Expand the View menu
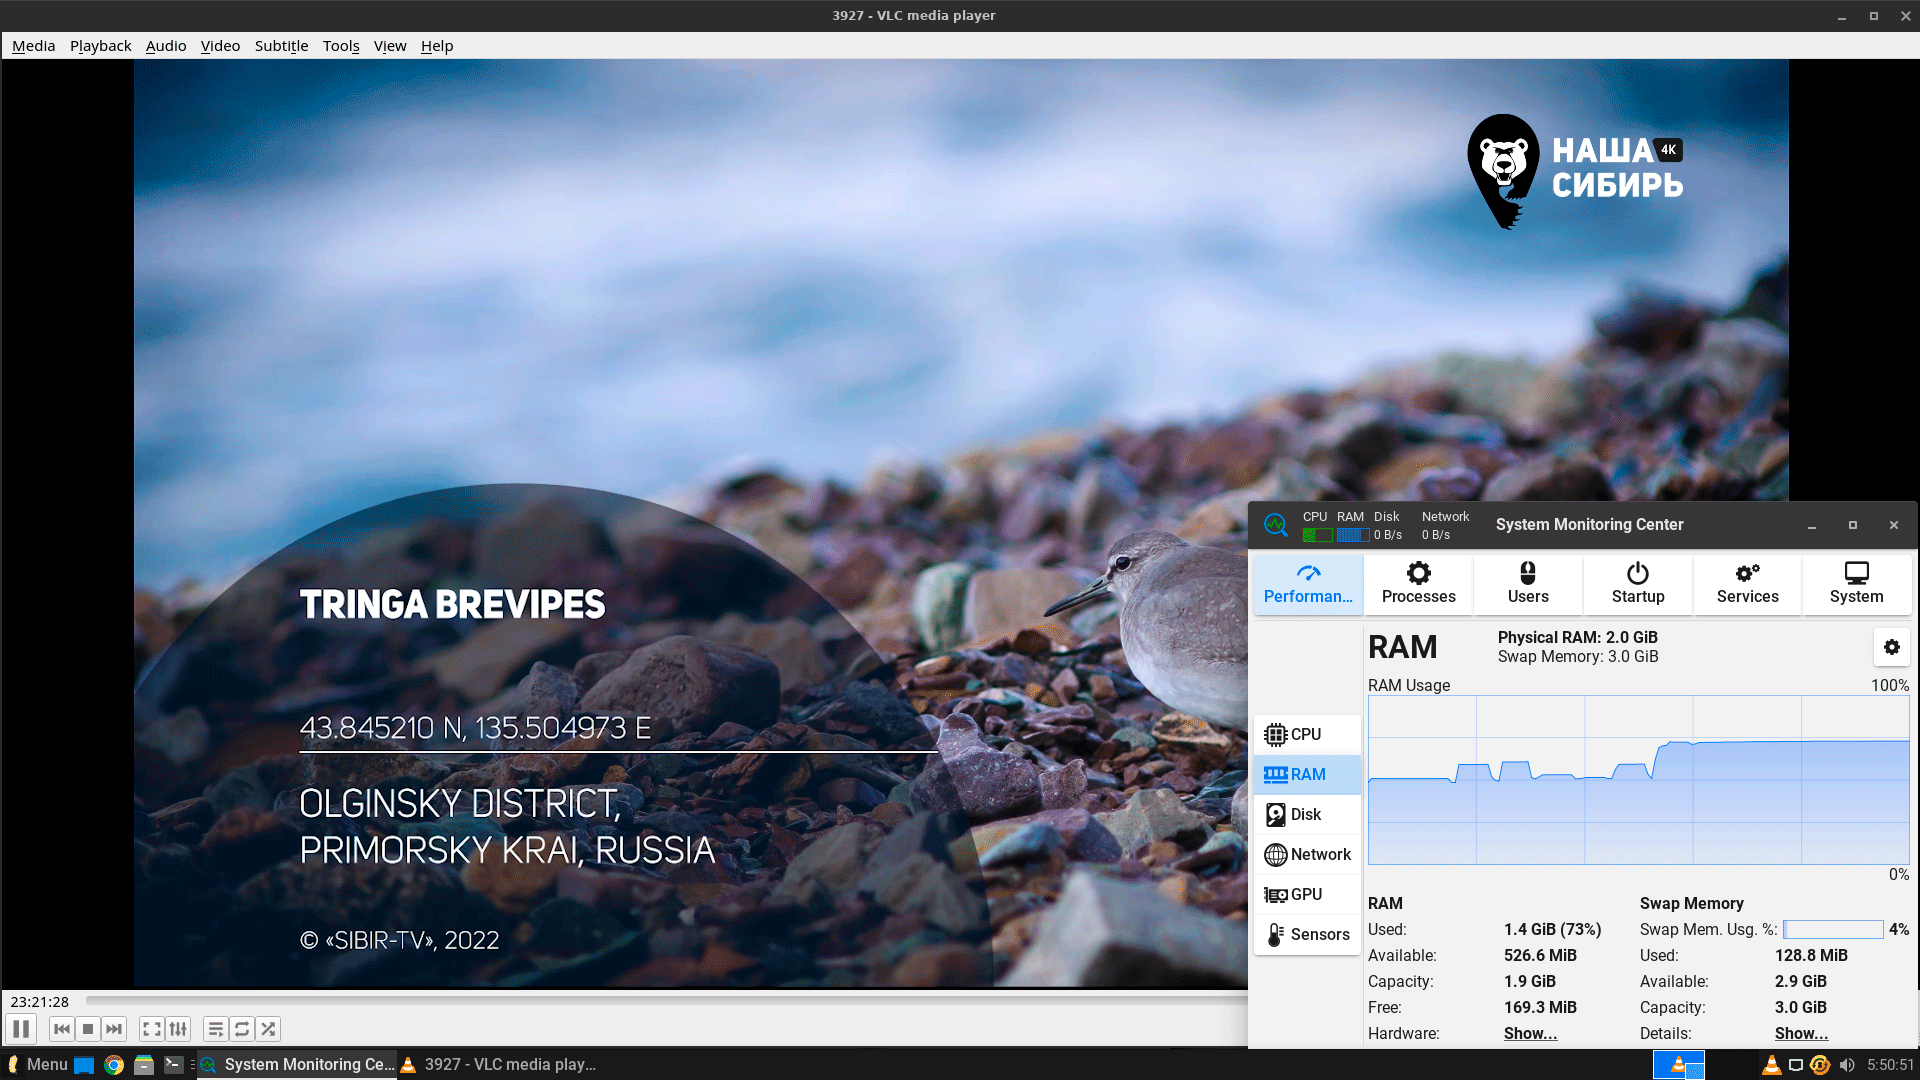Viewport: 1920px width, 1080px height. (x=390, y=46)
